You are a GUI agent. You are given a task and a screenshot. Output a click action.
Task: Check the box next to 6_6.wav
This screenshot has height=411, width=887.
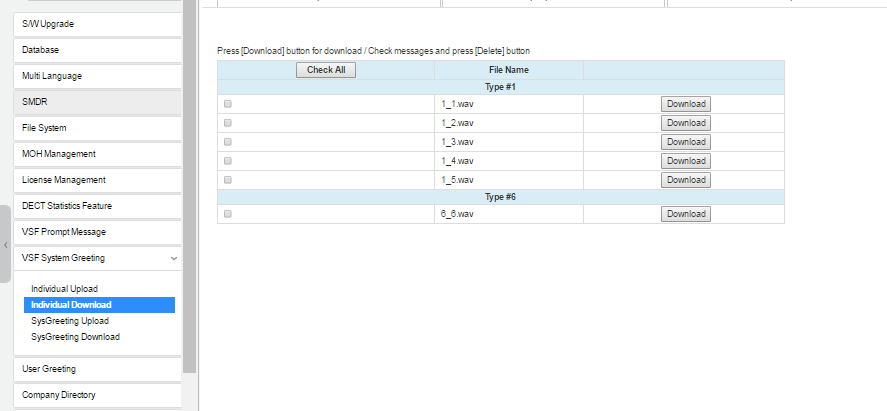(228, 214)
